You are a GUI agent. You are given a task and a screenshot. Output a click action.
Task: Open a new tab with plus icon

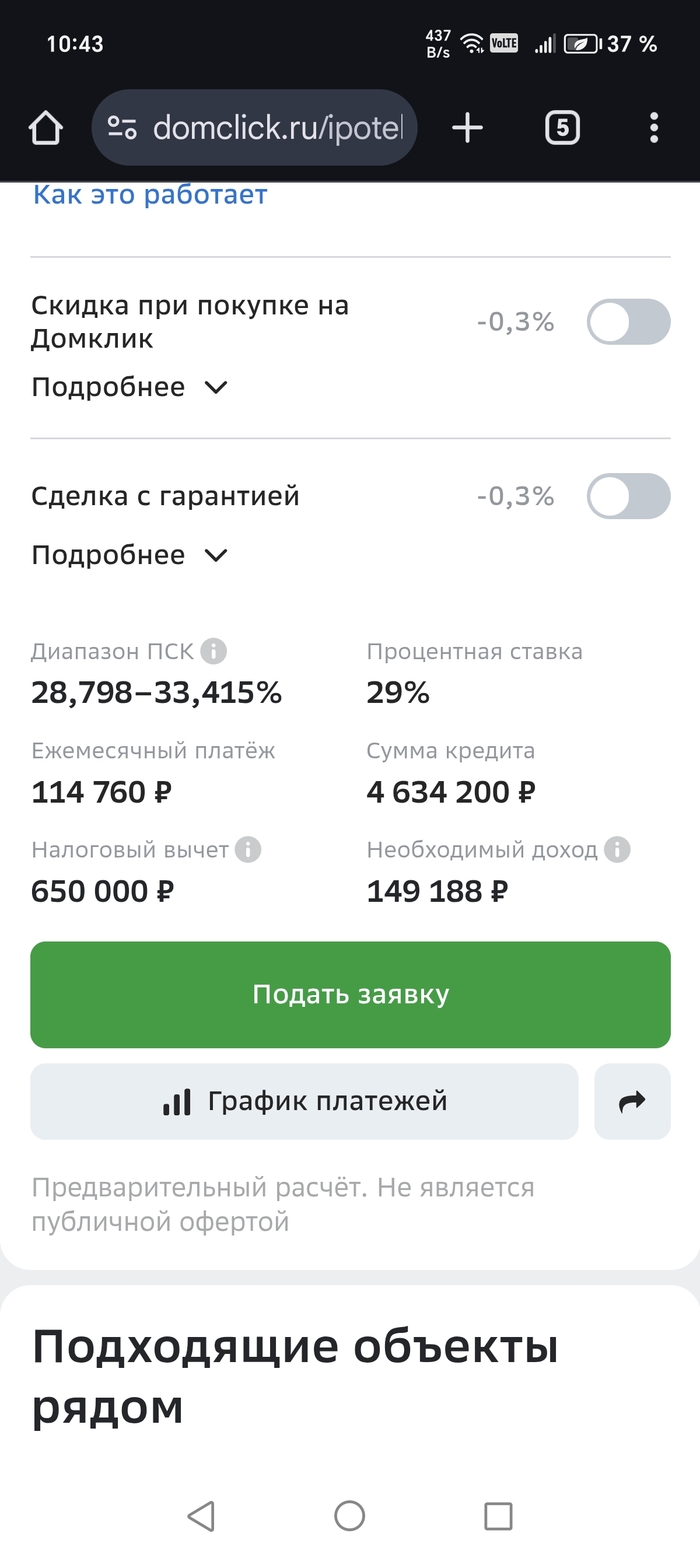coord(467,128)
